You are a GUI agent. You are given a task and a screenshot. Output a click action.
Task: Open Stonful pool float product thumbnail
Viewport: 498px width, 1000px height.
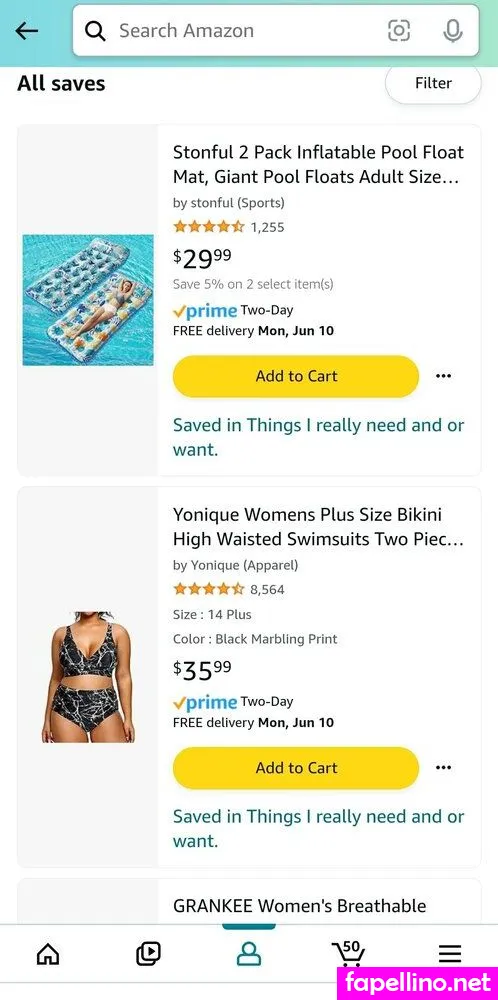click(88, 300)
